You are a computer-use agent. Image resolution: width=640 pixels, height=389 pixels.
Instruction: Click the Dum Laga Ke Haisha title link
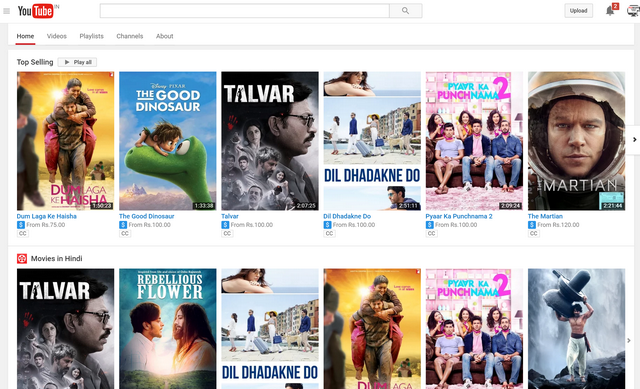click(x=47, y=216)
